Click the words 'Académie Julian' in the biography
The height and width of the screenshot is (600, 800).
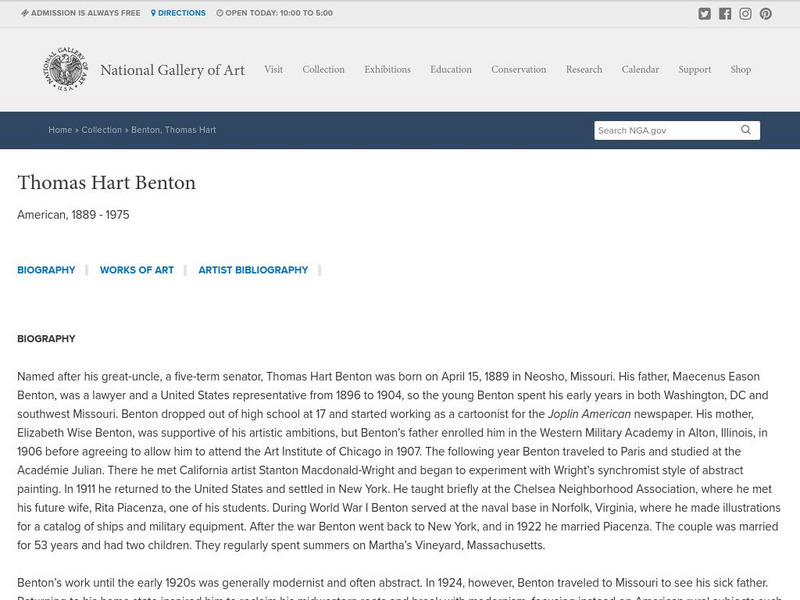[x=61, y=470]
